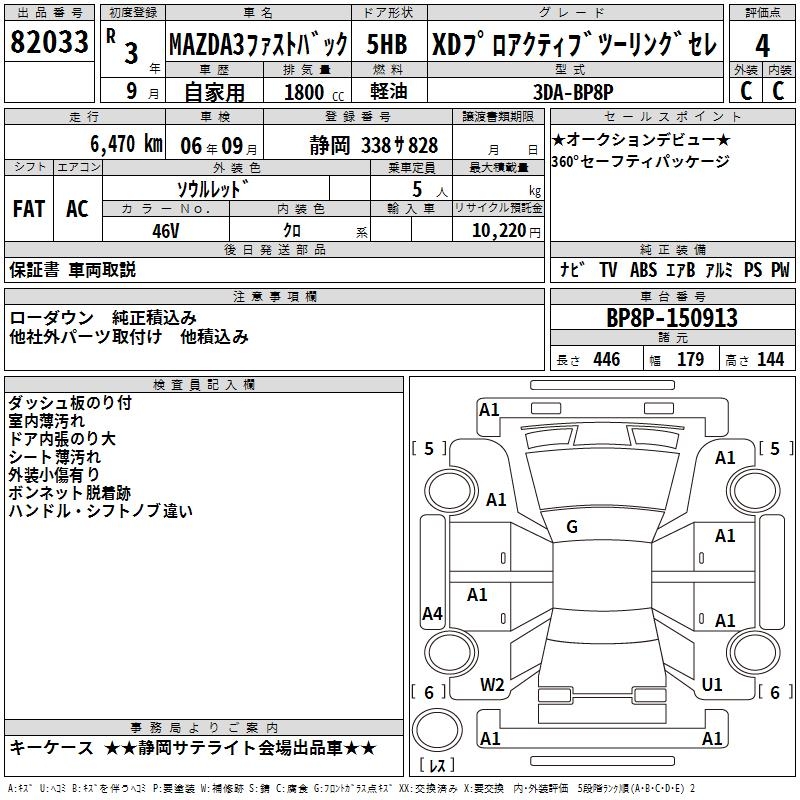Click the overall evaluation score 4
The height and width of the screenshot is (800, 800).
pos(762,46)
